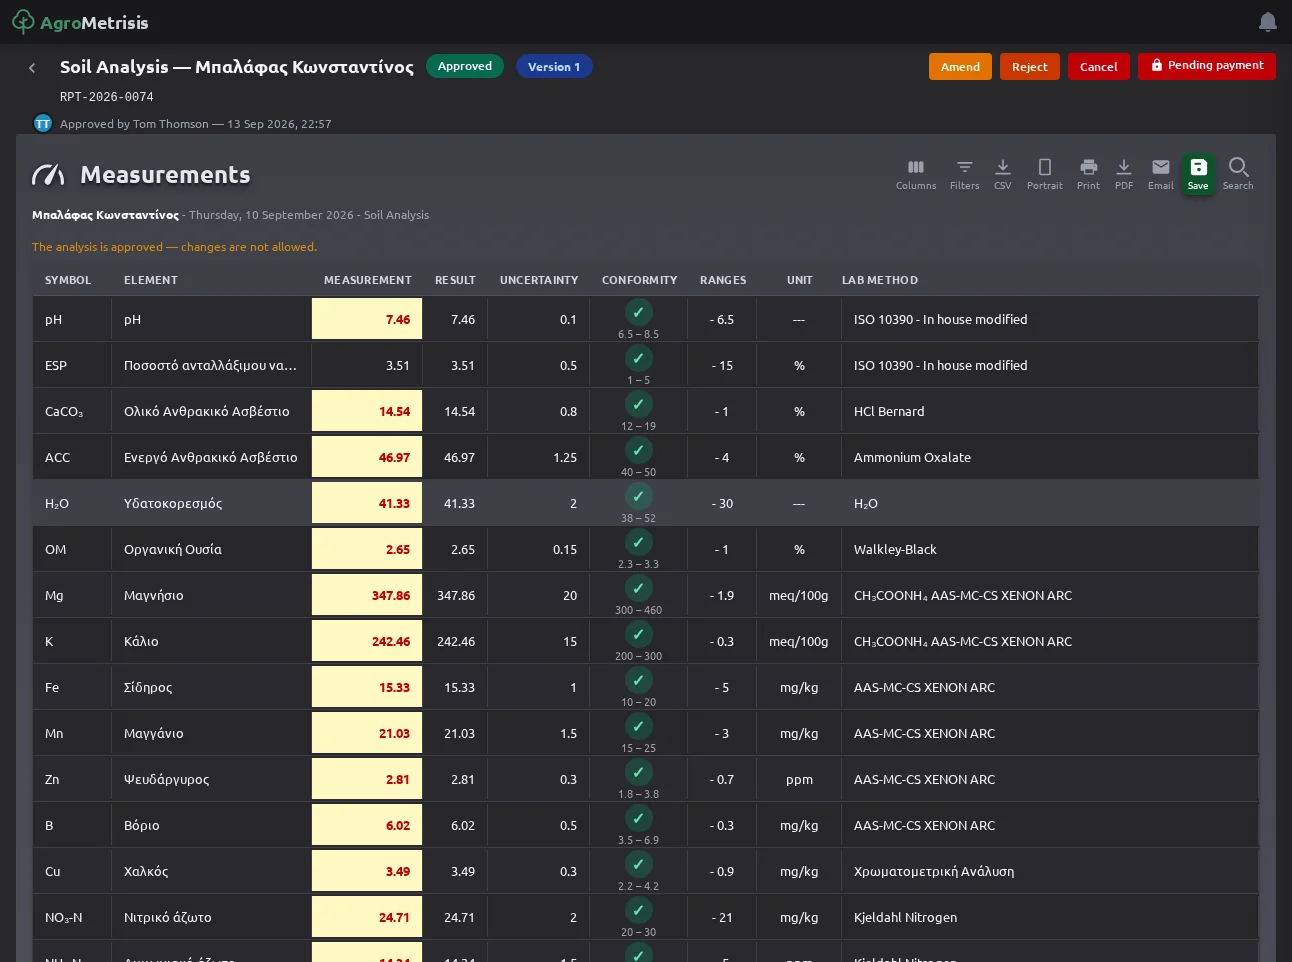Select element name Ψευδάργυρος

tap(167, 779)
